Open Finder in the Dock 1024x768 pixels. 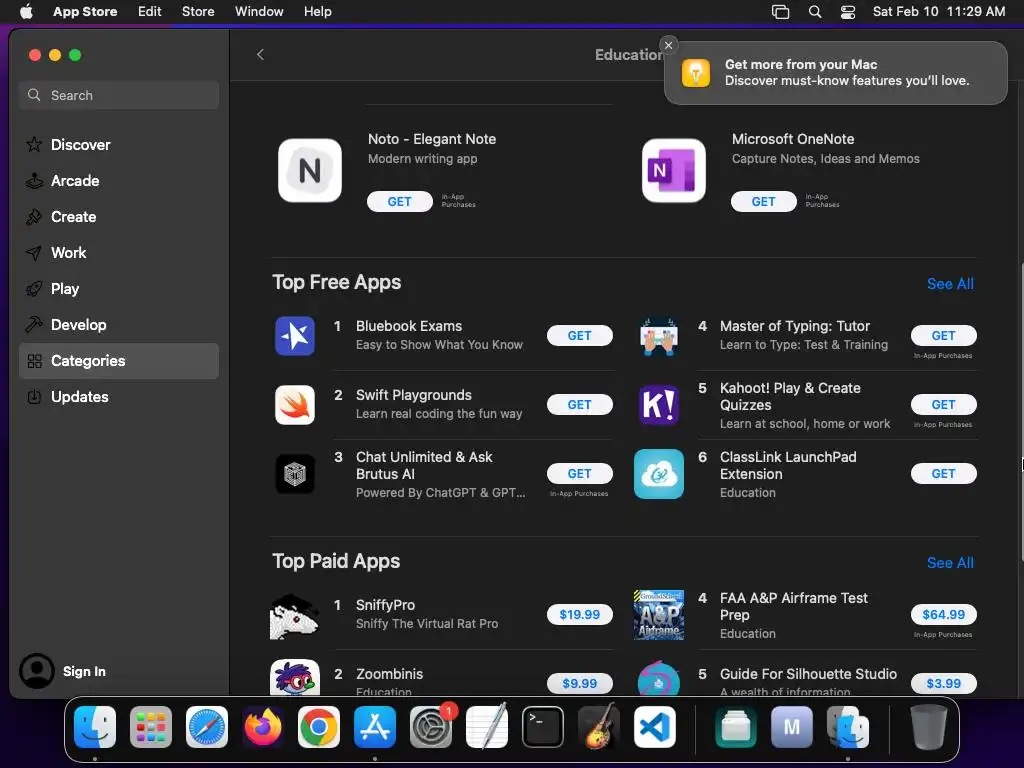pos(95,727)
